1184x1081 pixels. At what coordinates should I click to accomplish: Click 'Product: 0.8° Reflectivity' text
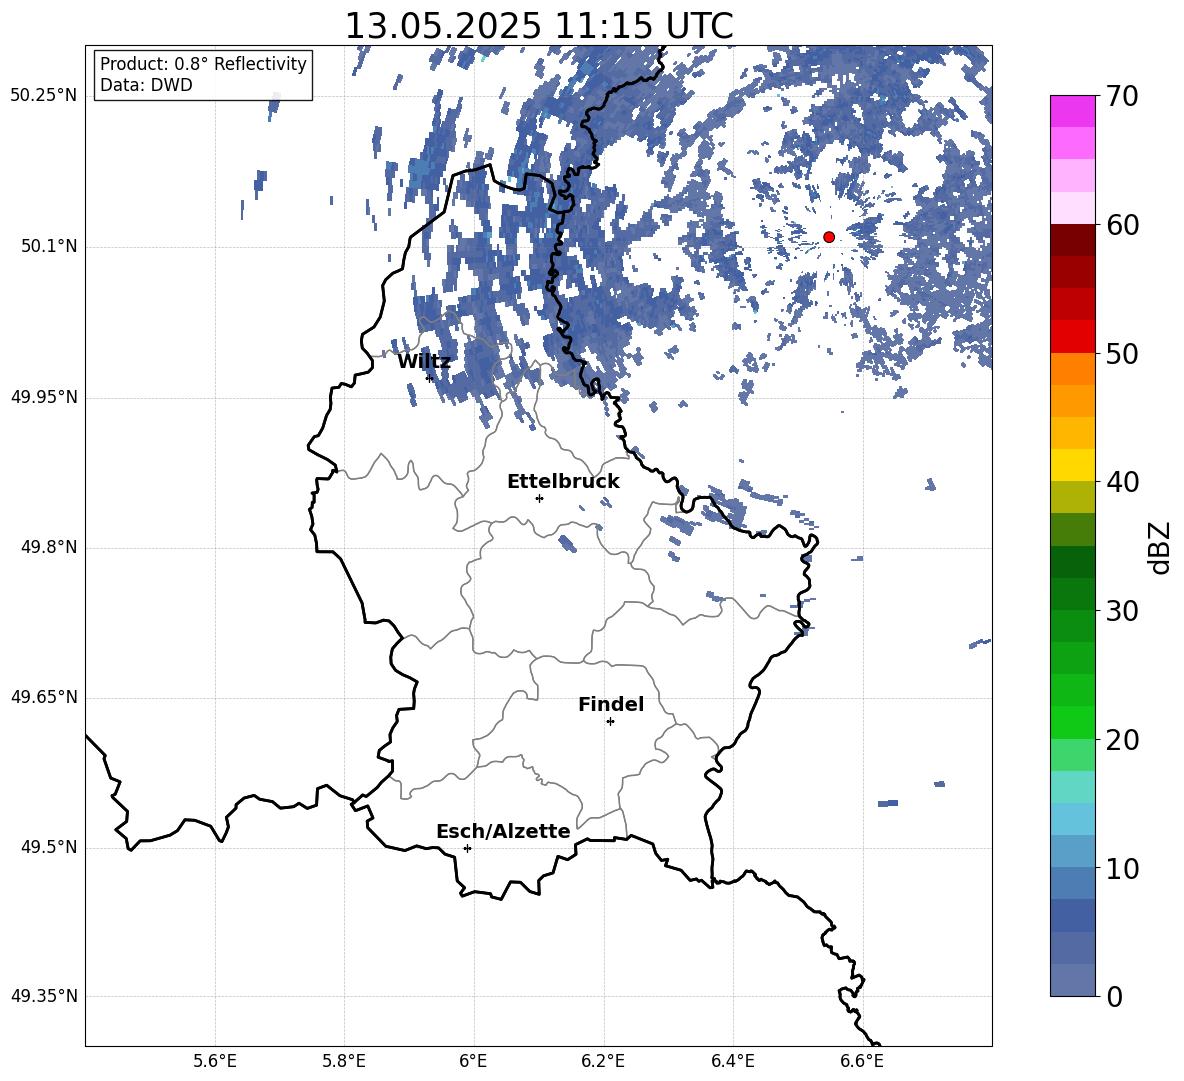tap(203, 64)
